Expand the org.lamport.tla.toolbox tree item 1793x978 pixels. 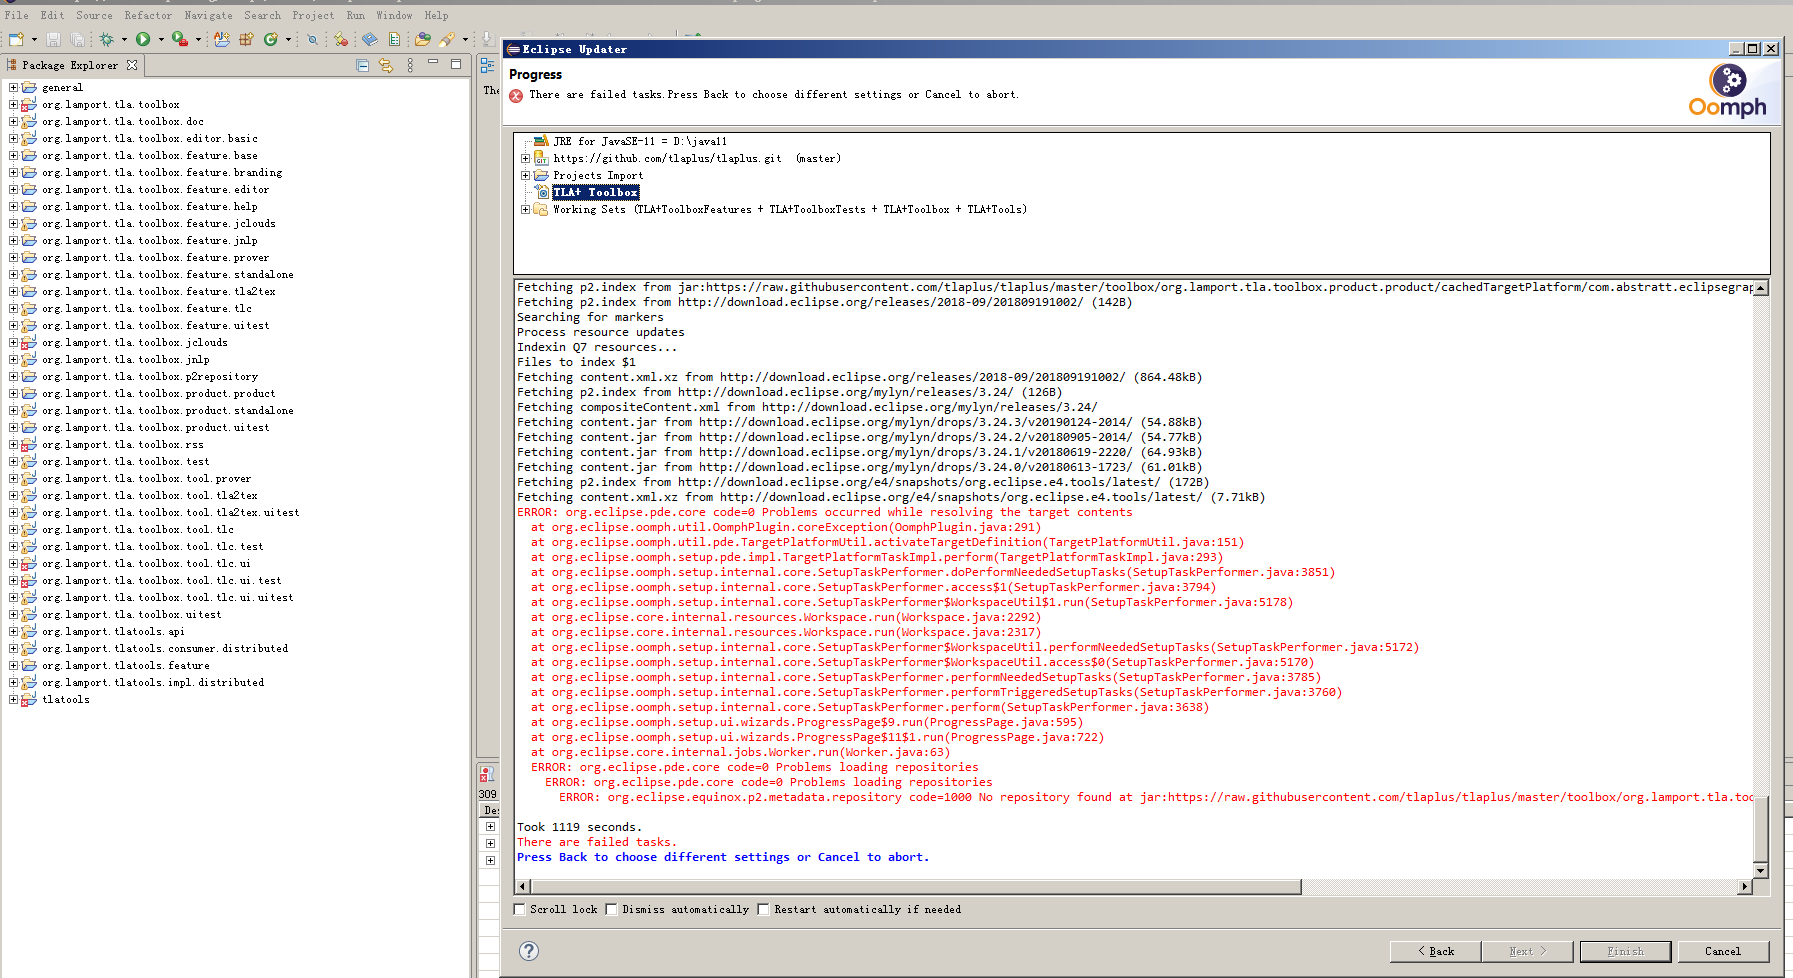12,104
